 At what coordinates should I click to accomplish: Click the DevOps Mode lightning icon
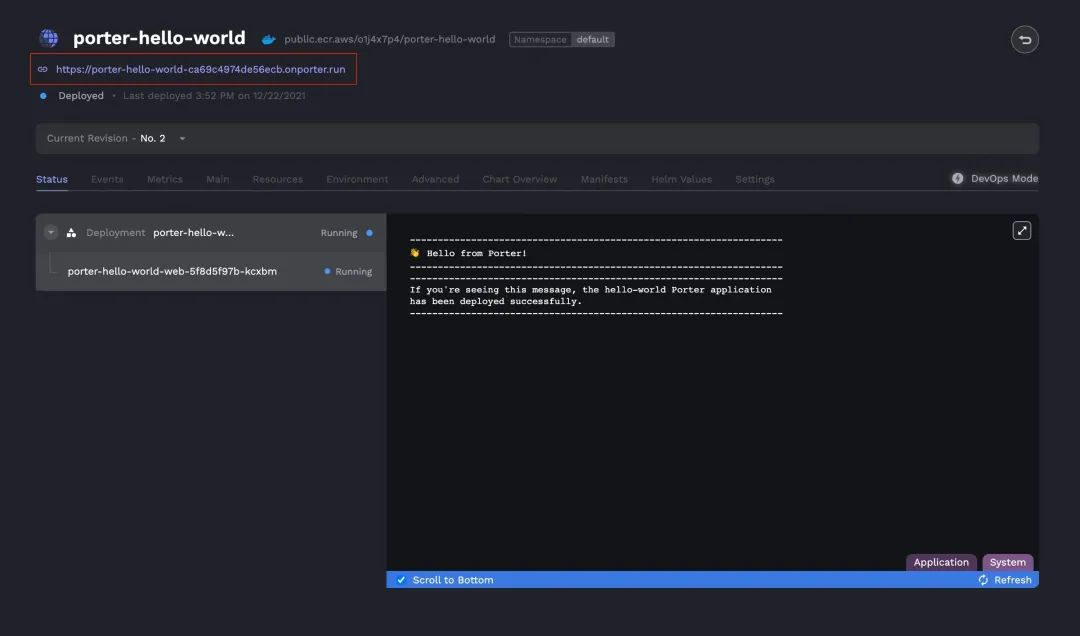pyautogui.click(x=957, y=178)
